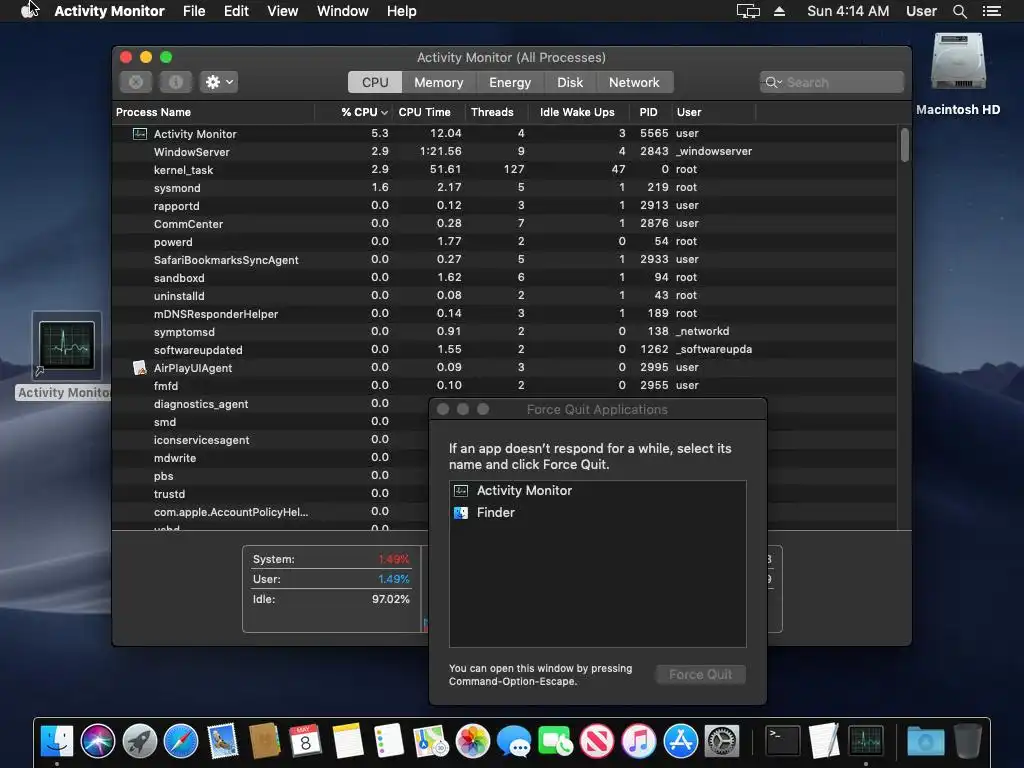Select Activity Monitor in Force Quit list
Viewport: 1024px width, 768px height.
(597, 490)
